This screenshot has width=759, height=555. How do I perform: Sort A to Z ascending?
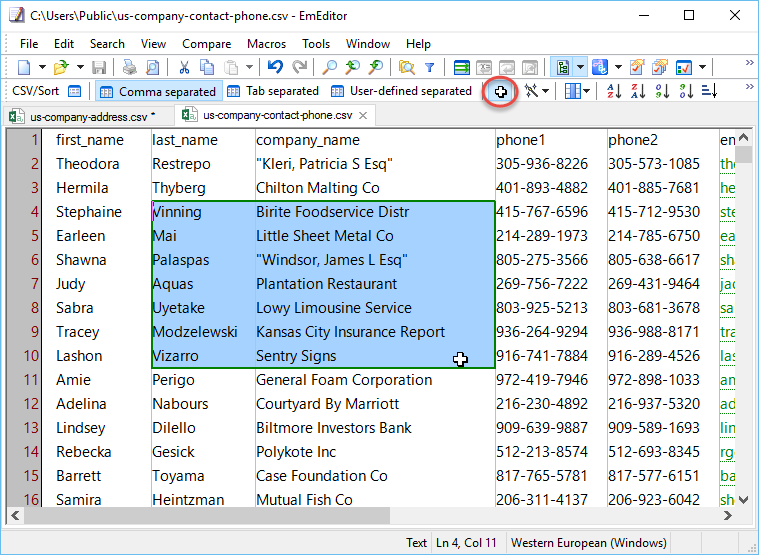pyautogui.click(x=614, y=91)
